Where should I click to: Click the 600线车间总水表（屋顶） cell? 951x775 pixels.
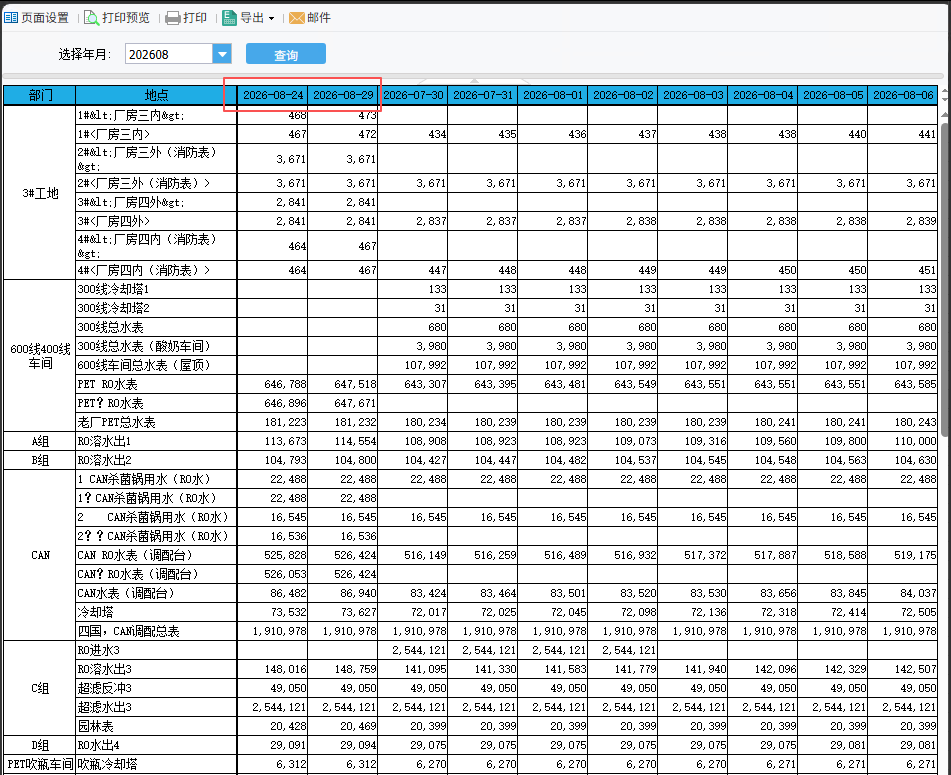tap(156, 365)
